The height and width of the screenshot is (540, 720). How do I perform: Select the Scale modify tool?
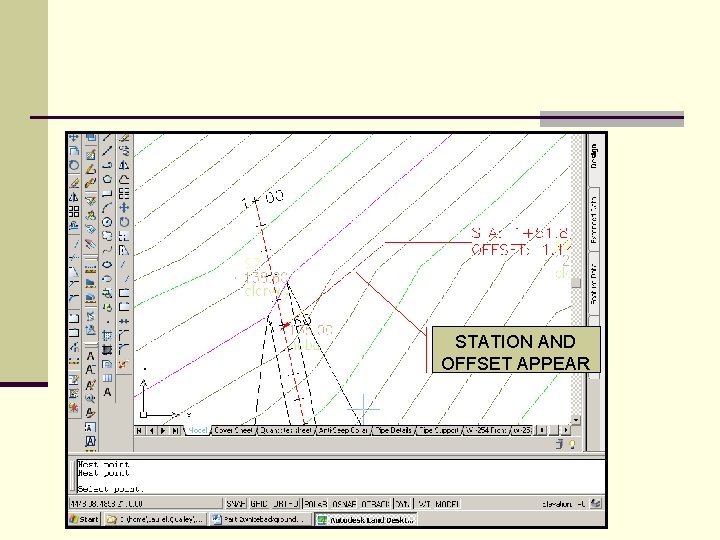(x=124, y=236)
